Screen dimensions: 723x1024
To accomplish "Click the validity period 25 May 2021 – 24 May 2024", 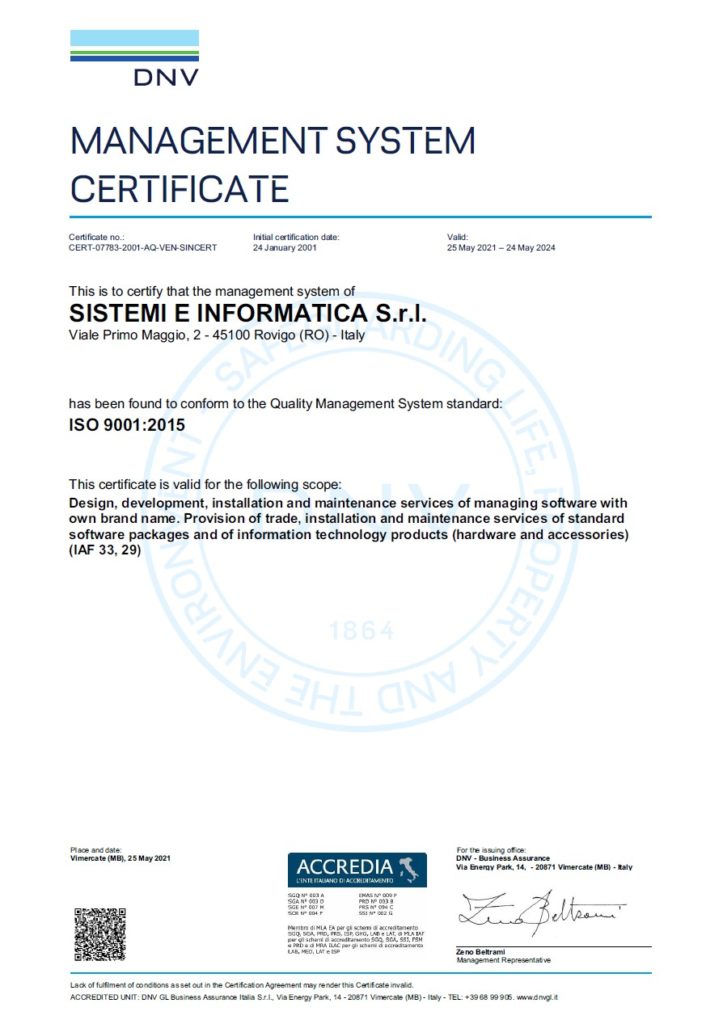I will pyautogui.click(x=501, y=248).
